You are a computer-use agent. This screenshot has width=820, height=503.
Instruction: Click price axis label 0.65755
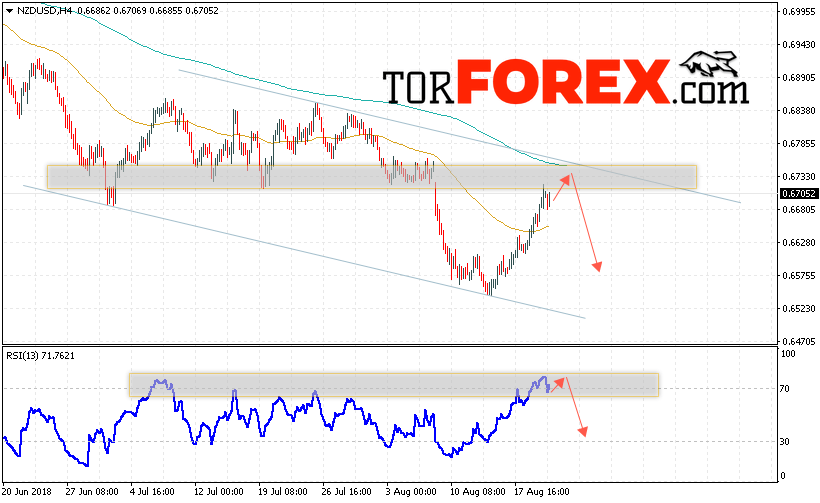click(x=799, y=275)
